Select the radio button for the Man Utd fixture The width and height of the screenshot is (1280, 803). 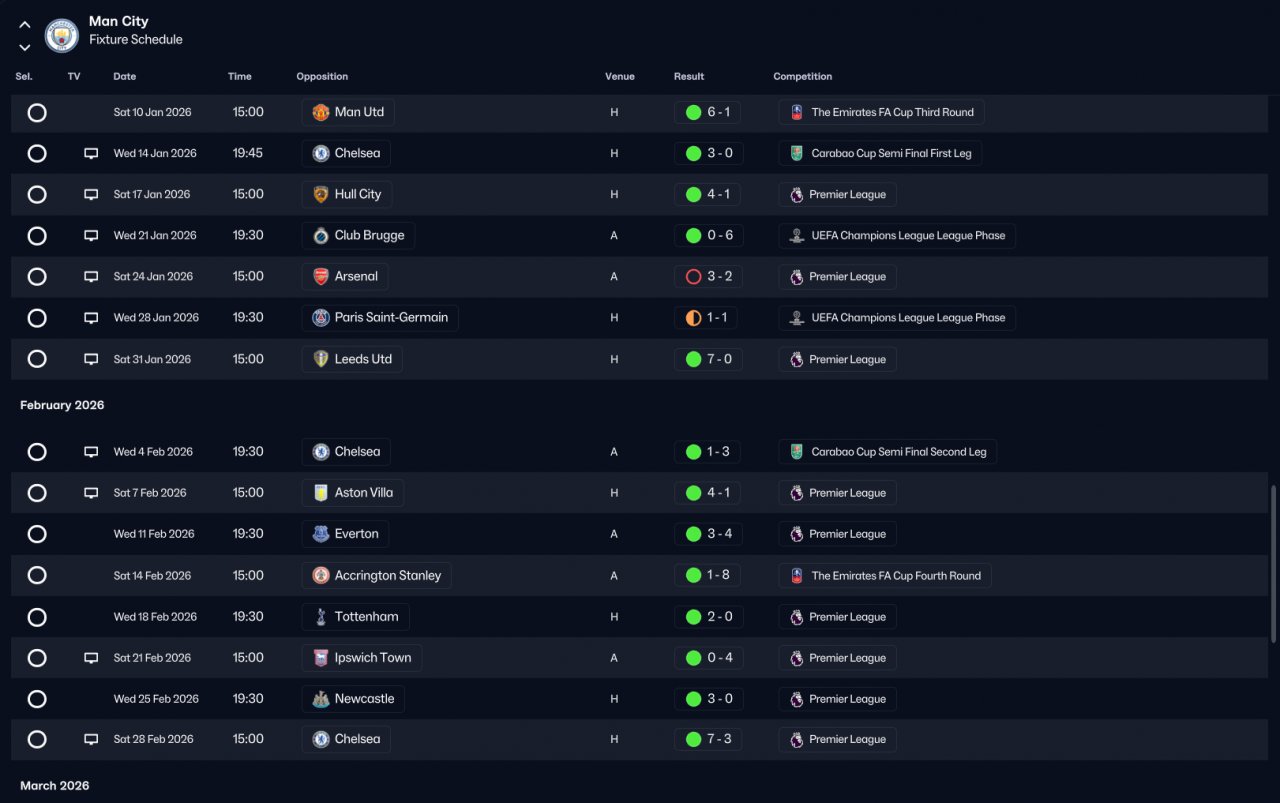37,112
